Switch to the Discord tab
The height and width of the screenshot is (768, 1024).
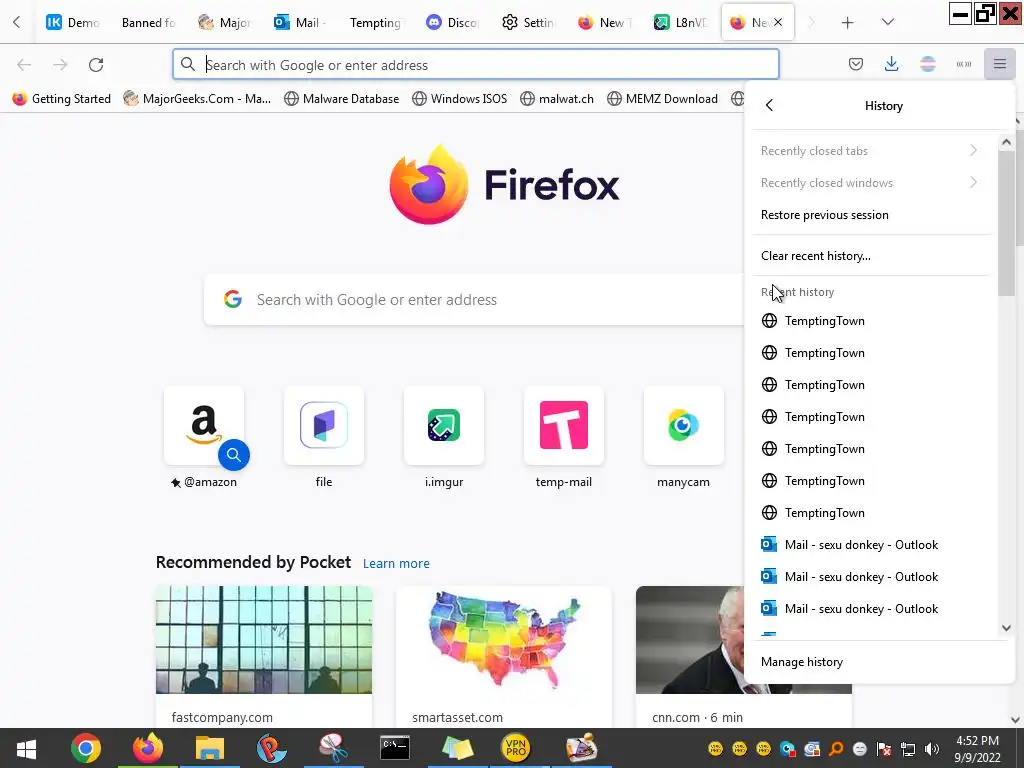point(453,23)
